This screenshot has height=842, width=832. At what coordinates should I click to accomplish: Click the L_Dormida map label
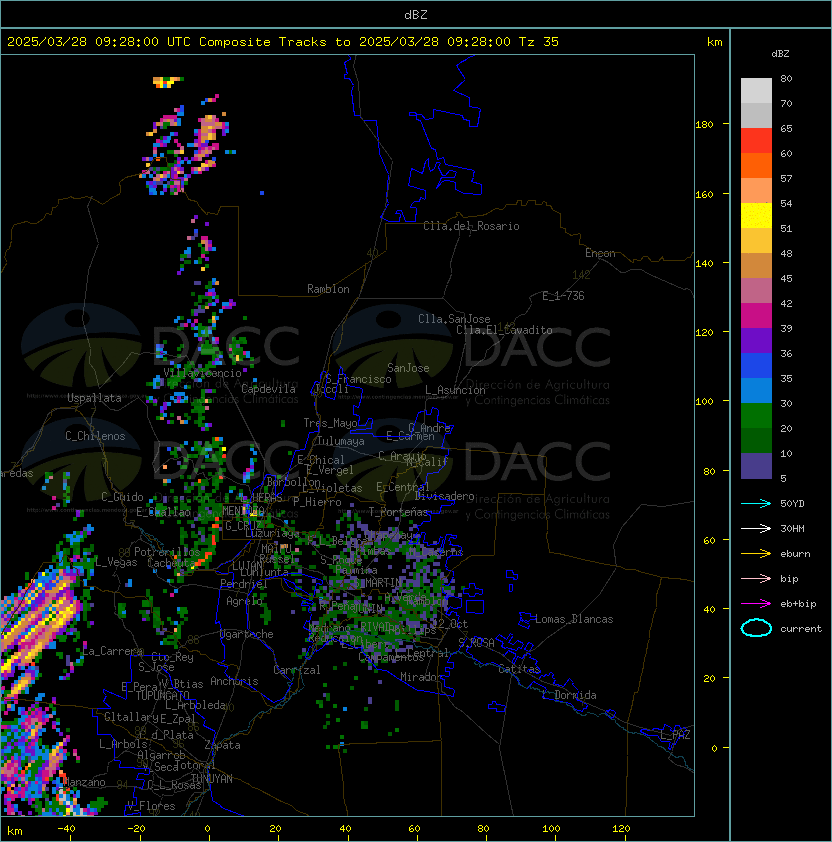[569, 695]
